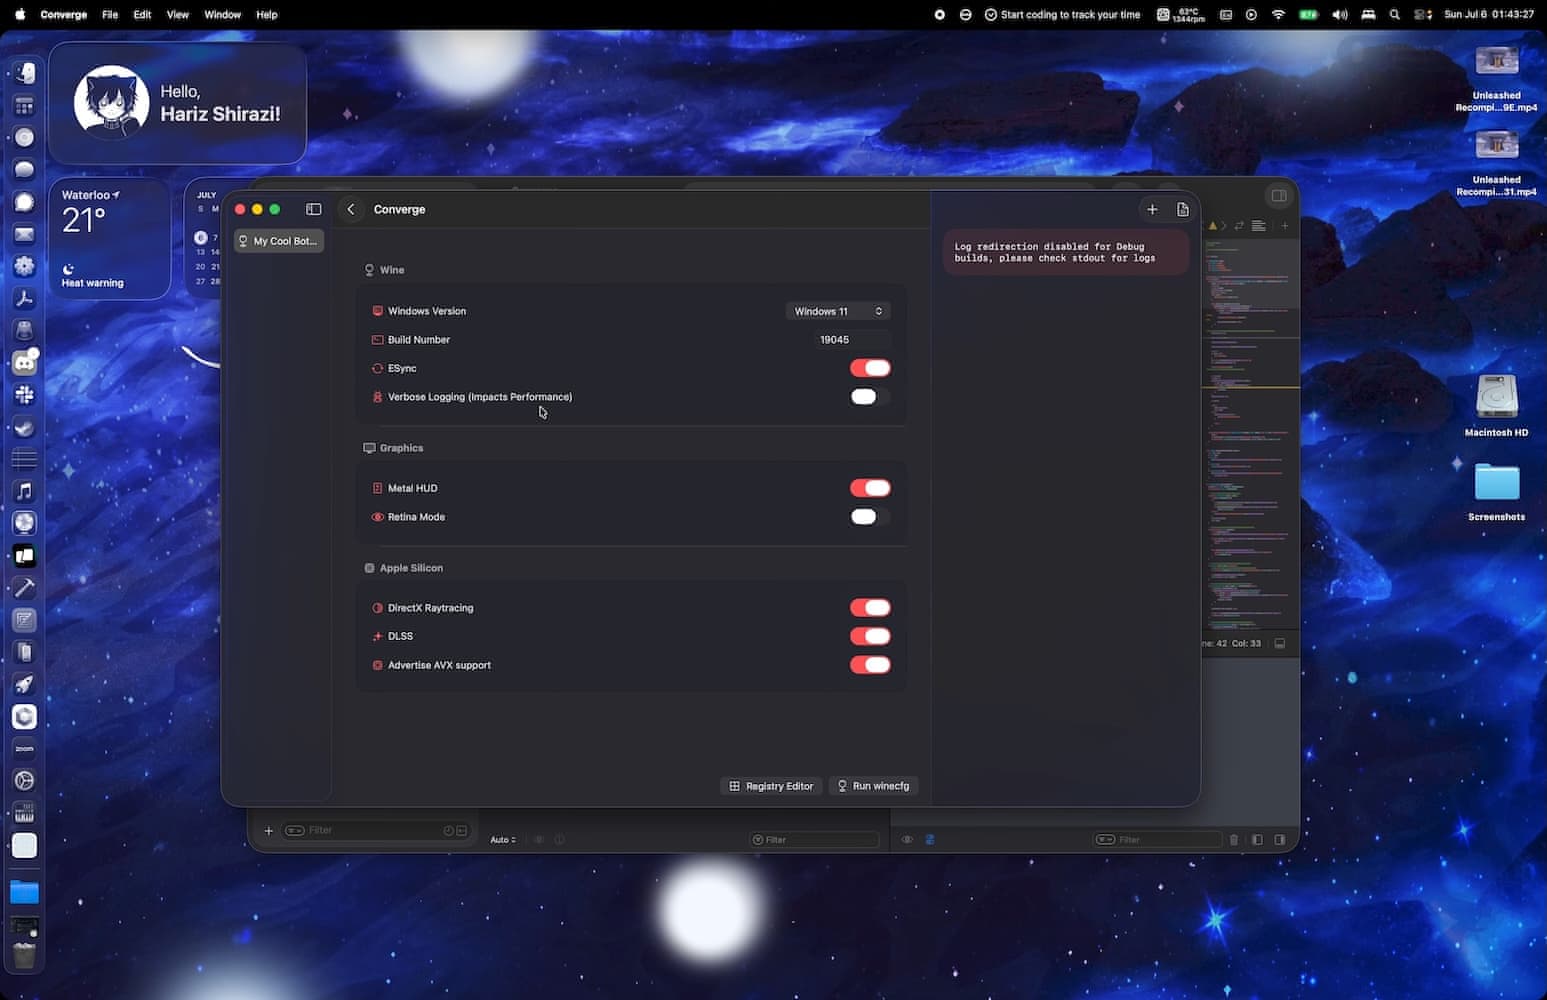Enable Verbose Logging switch
Image resolution: width=1547 pixels, height=1000 pixels.
pyautogui.click(x=870, y=397)
